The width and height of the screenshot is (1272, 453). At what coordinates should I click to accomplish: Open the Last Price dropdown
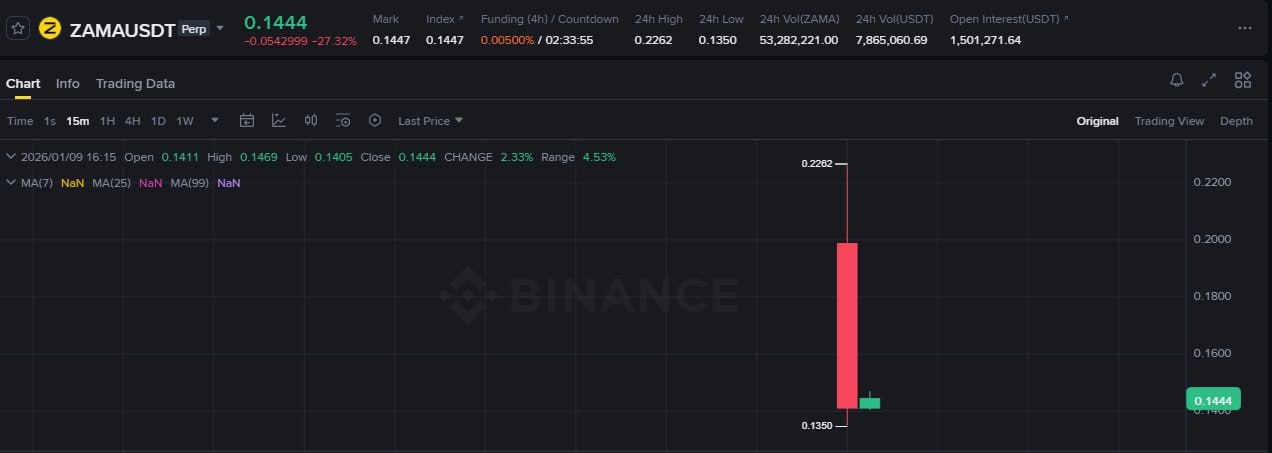pos(430,121)
